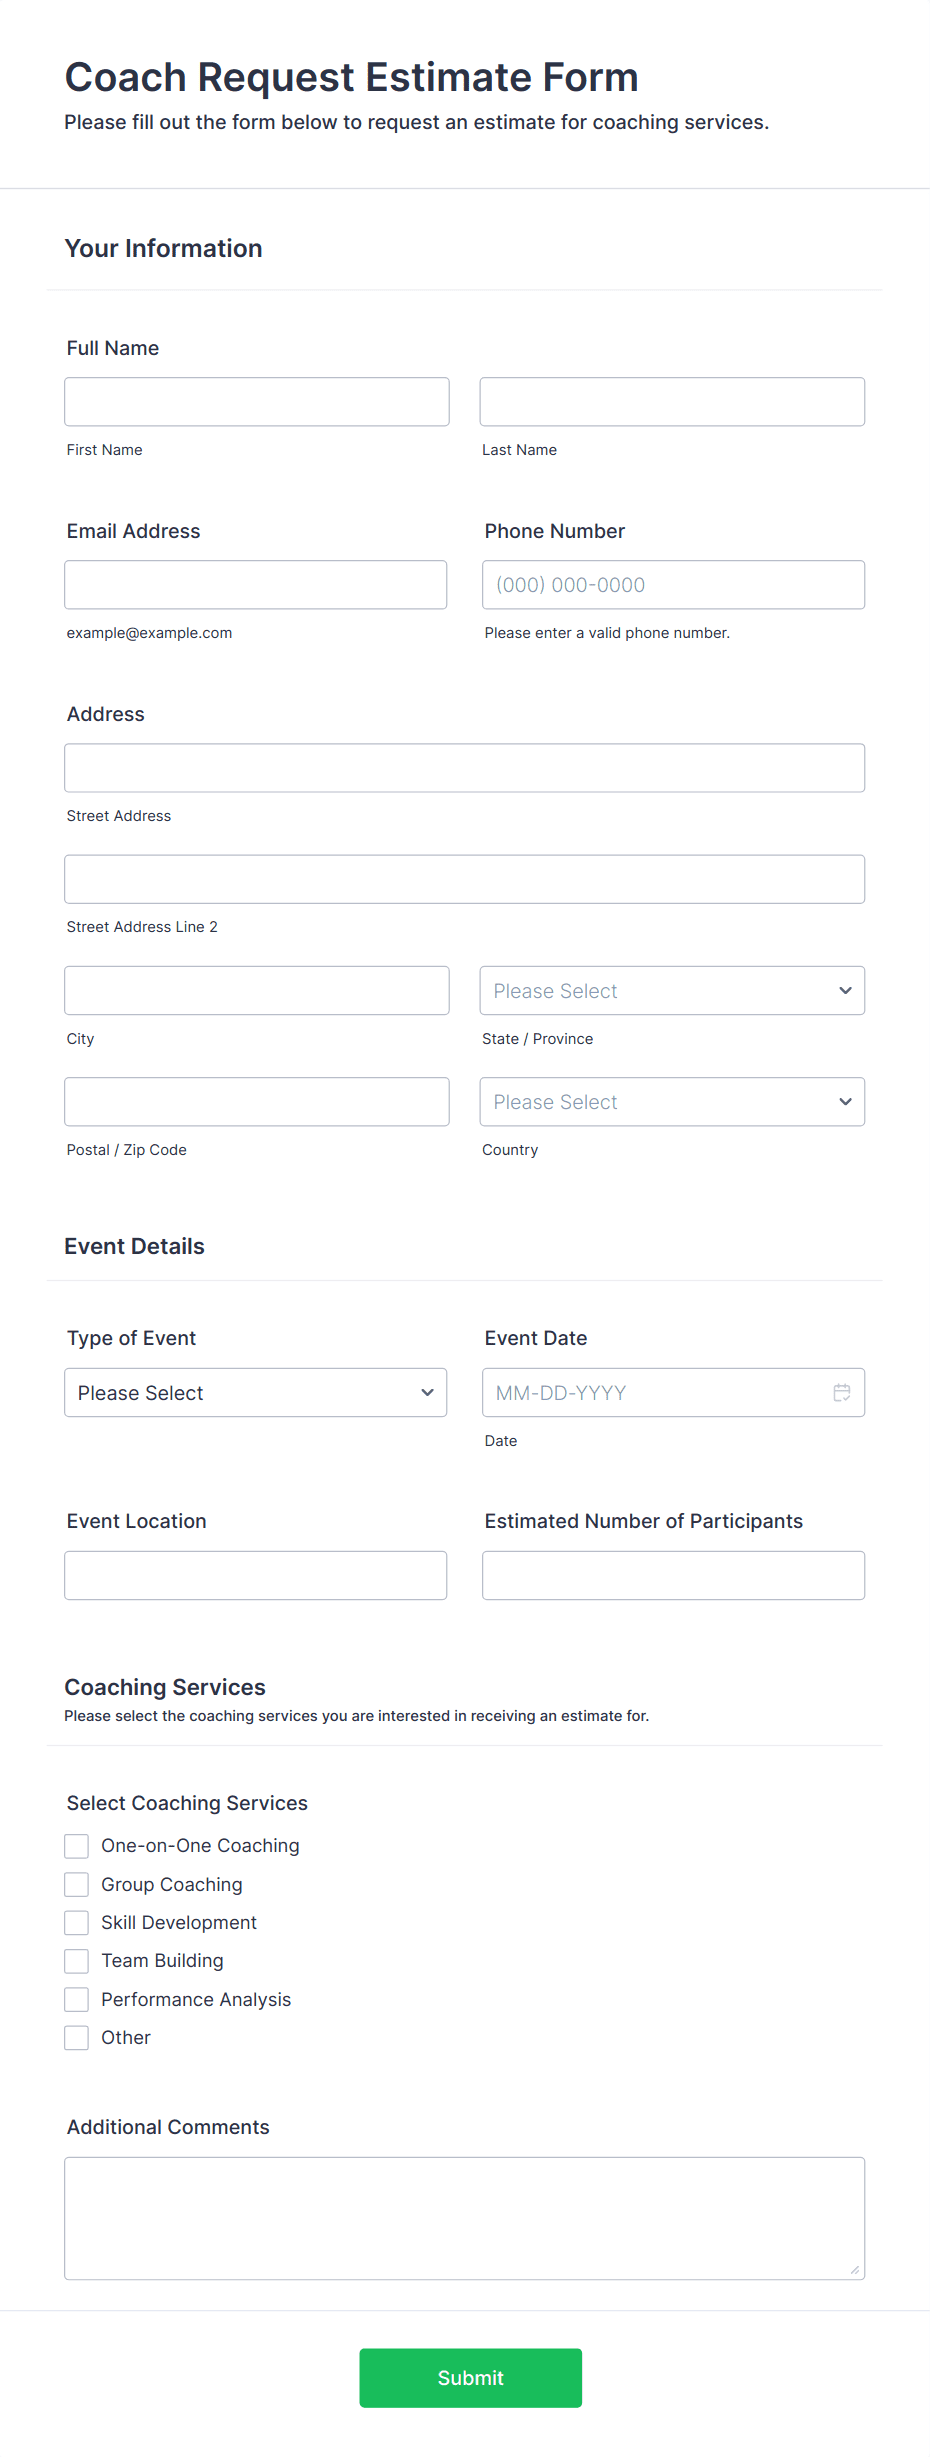
Task: Select the City input field
Action: point(256,990)
